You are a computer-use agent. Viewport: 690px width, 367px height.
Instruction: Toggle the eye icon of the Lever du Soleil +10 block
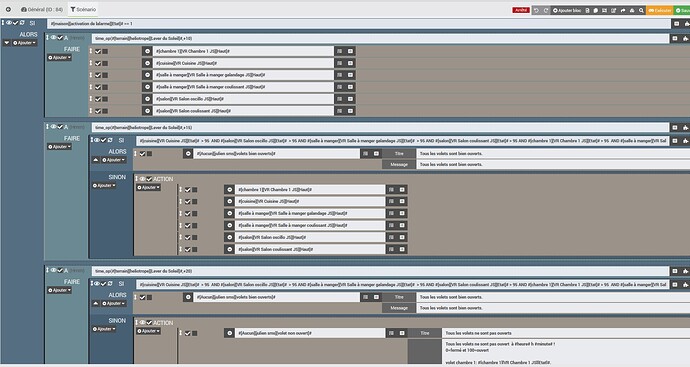[53, 38]
